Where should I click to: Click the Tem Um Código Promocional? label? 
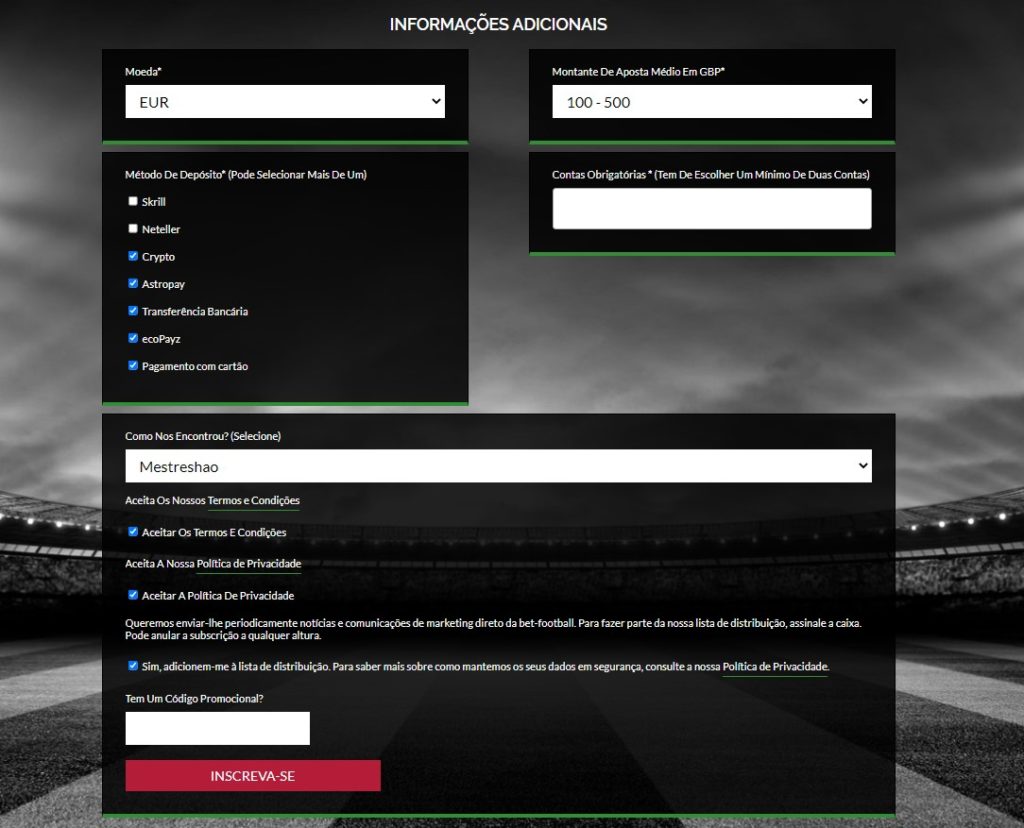click(194, 699)
